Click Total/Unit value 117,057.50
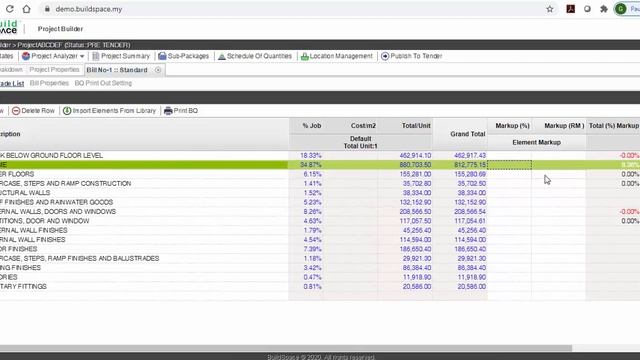The width and height of the screenshot is (640, 360). coord(415,221)
